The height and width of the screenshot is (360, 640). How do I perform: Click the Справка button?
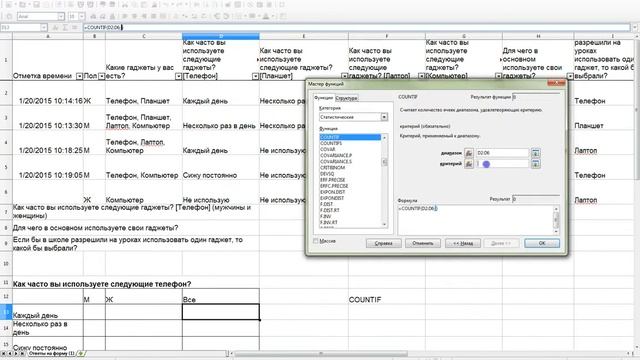coord(384,243)
